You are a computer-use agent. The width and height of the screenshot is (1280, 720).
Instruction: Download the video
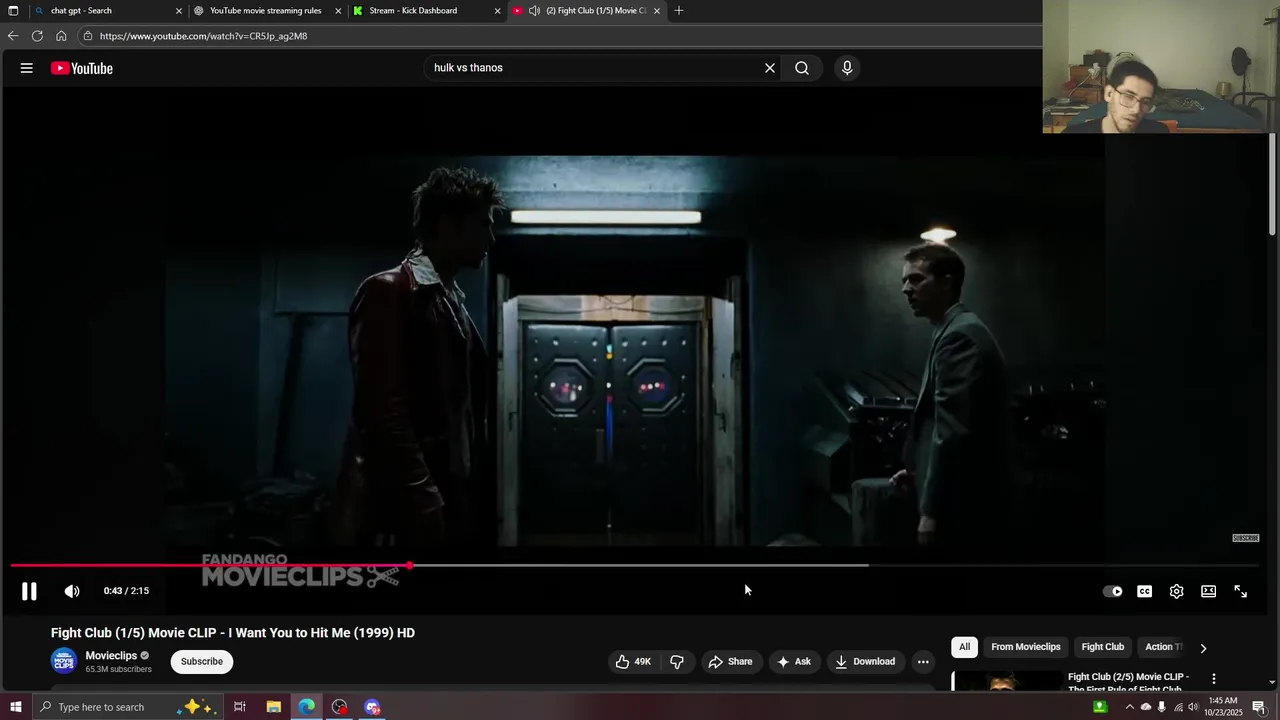click(x=865, y=661)
